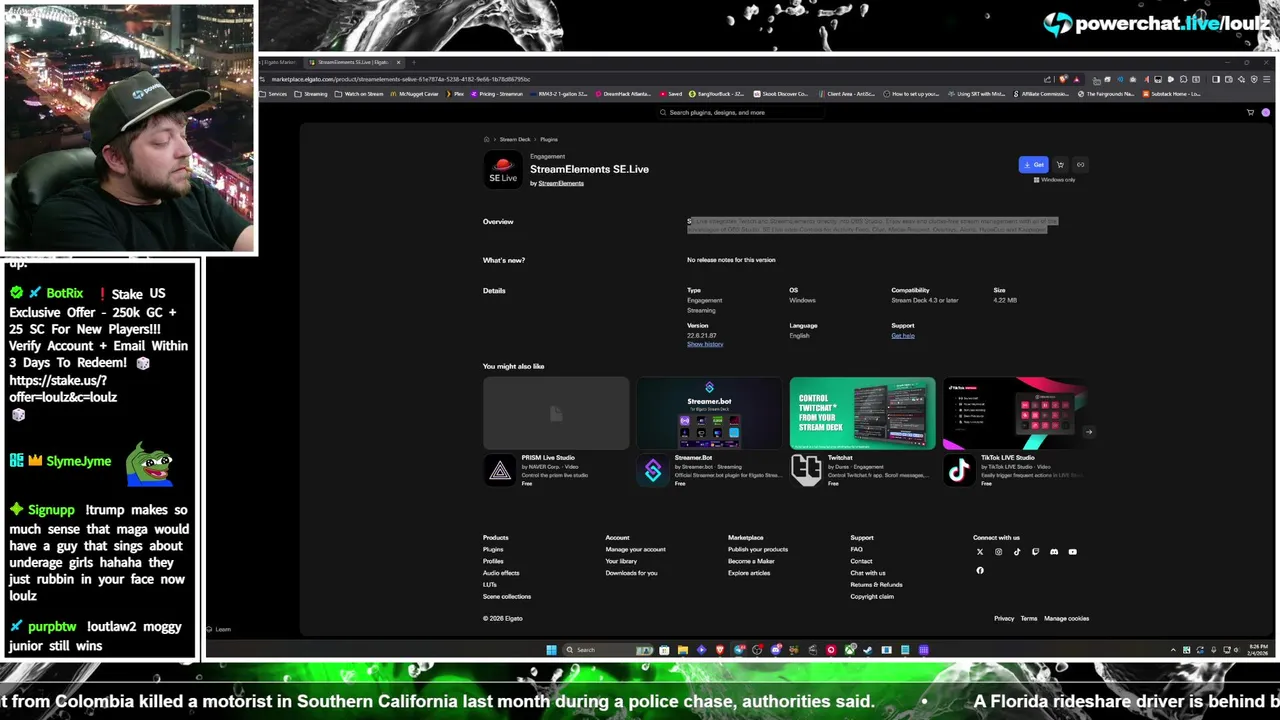Viewport: 1280px width, 720px height.
Task: Open the Privacy footer link
Action: [1004, 619]
